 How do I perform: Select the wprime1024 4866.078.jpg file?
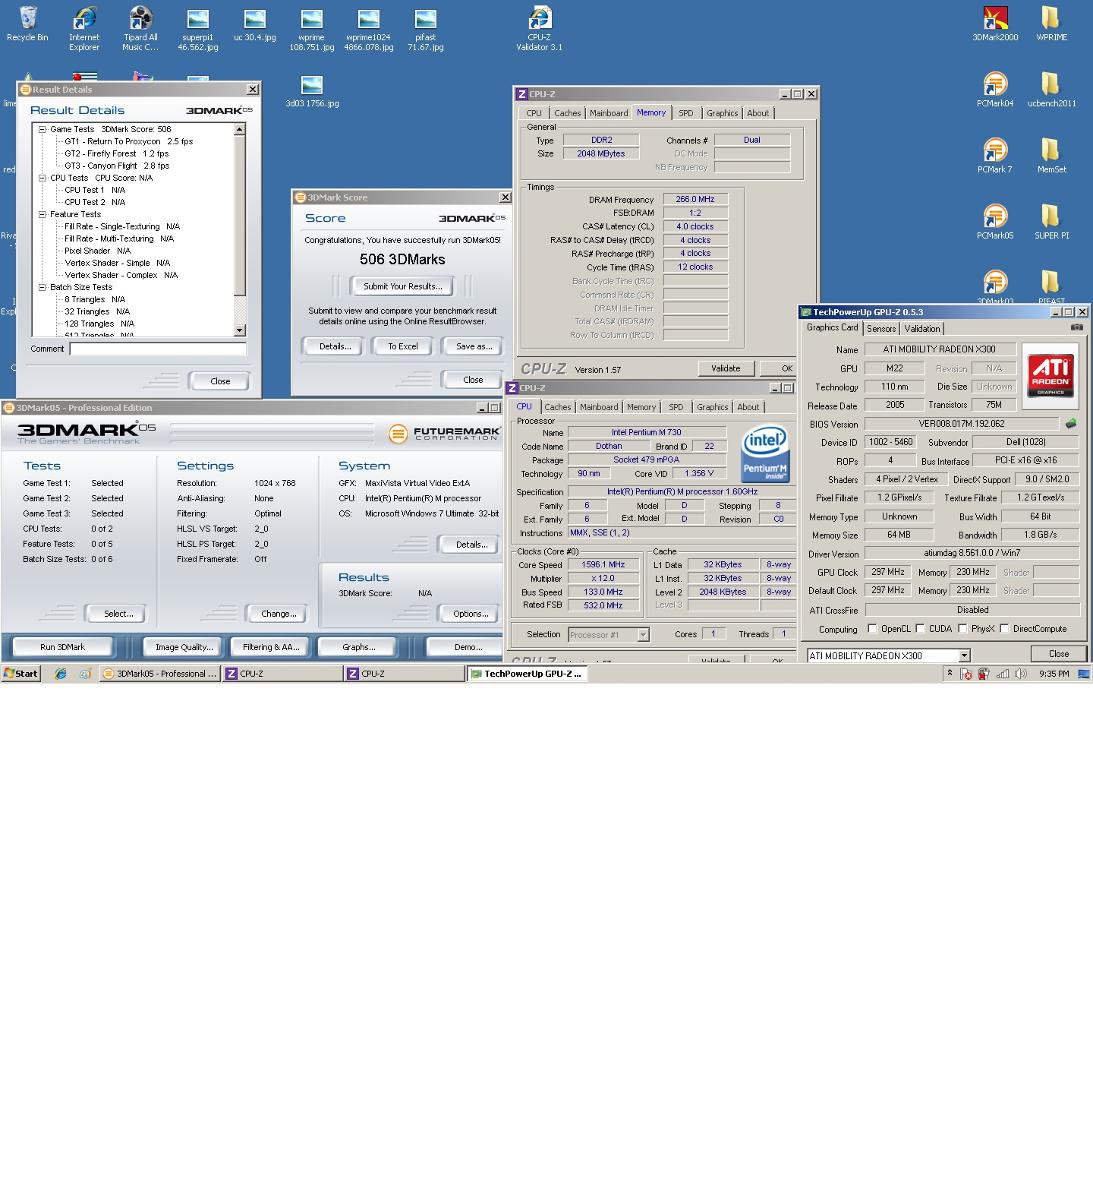point(368,28)
